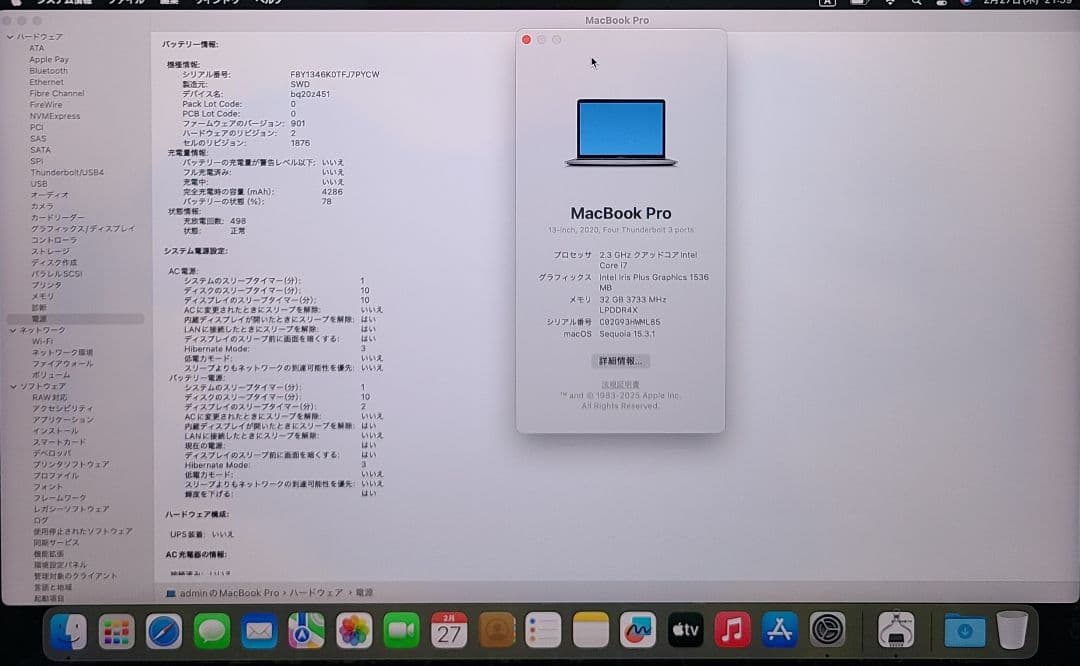Select NVMExpress in the sidebar
The image size is (1080, 666).
pos(55,116)
